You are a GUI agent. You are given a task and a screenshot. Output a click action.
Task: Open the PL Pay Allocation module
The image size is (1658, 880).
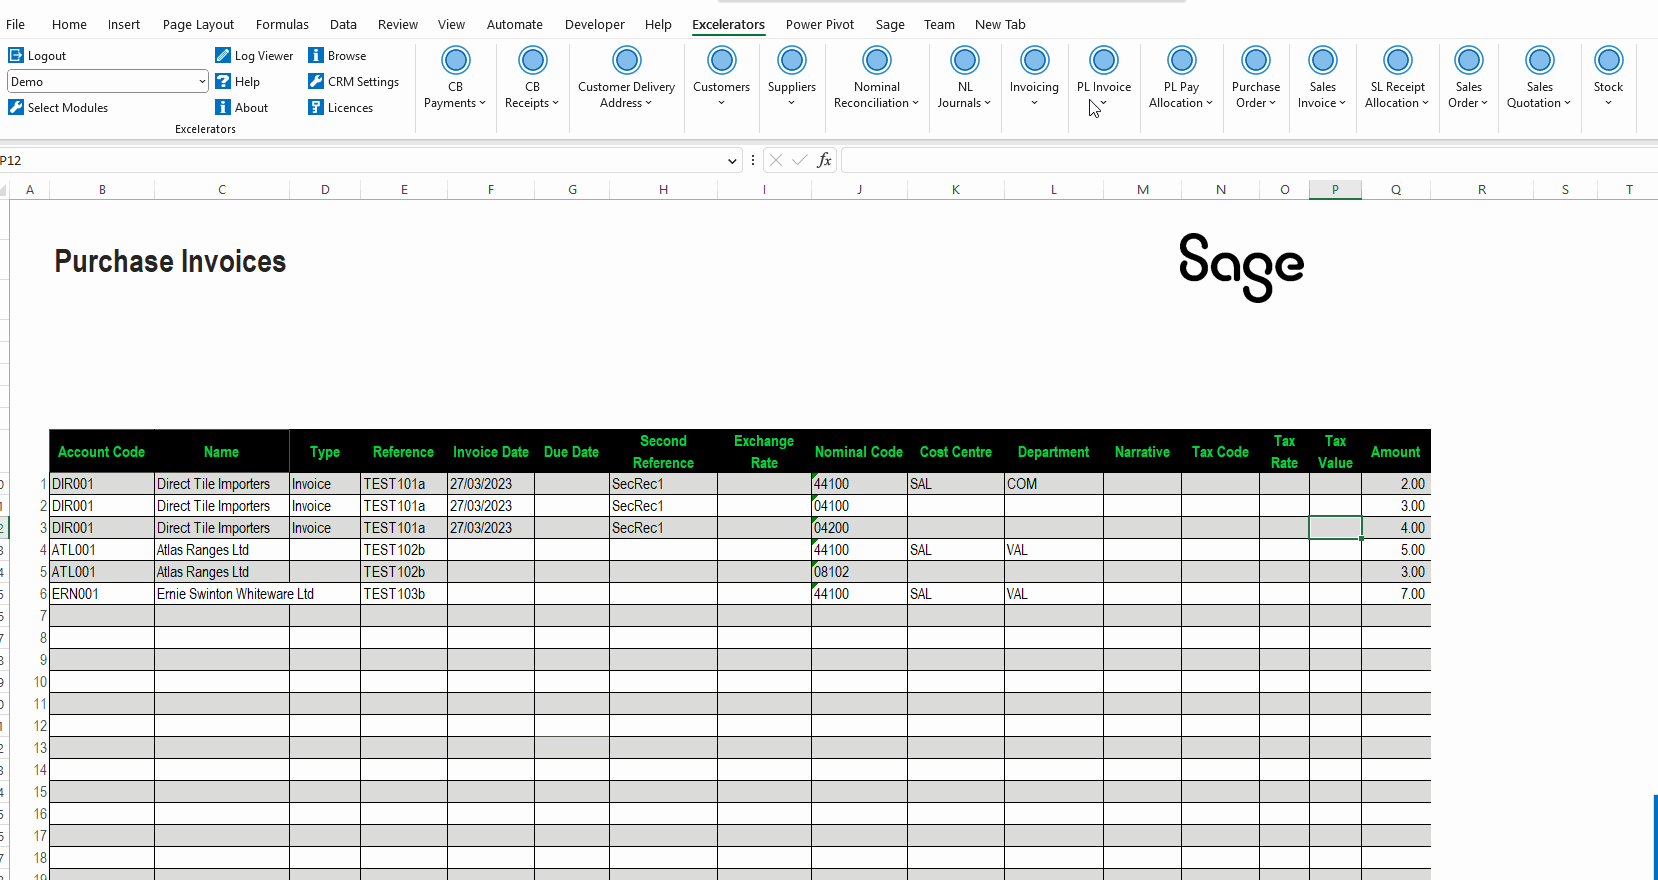pos(1181,78)
